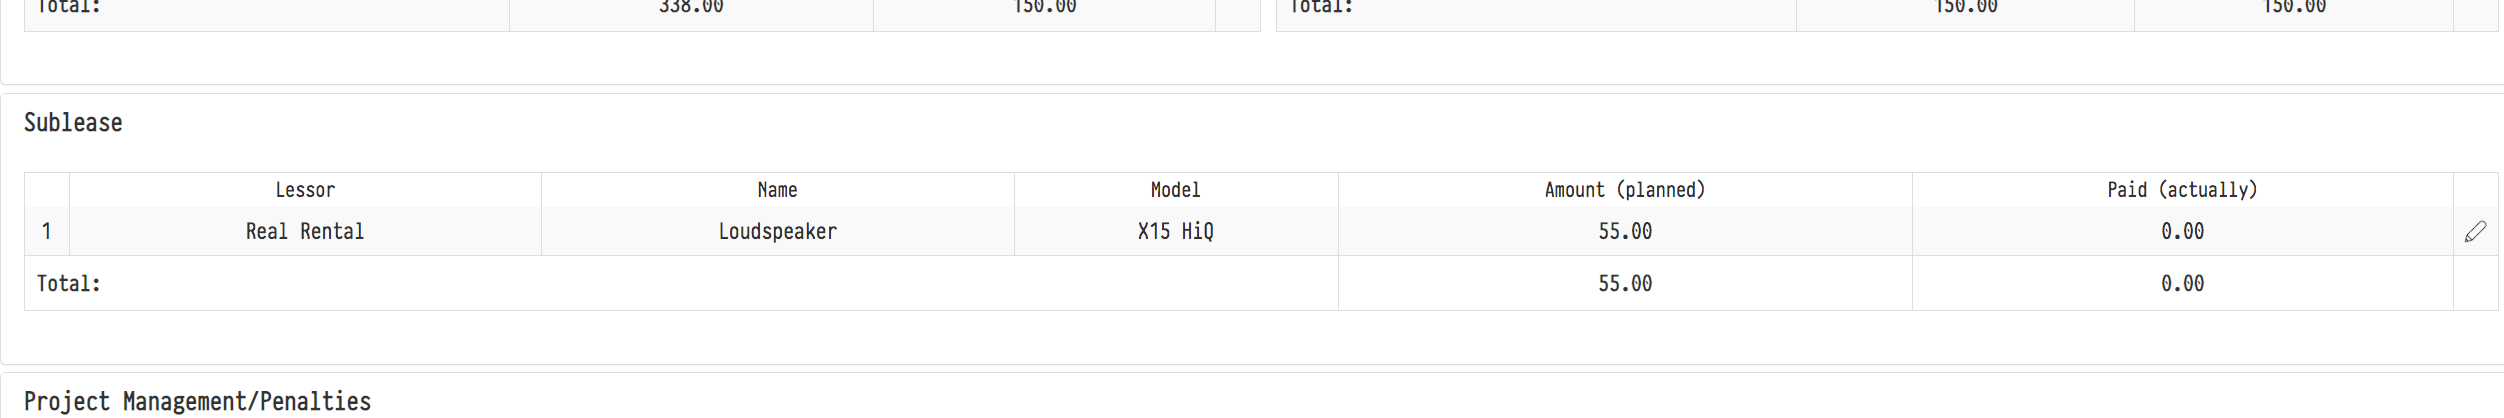2504x418 pixels.
Task: Click the 0.00 value in Sublease Total row
Action: click(x=2182, y=284)
